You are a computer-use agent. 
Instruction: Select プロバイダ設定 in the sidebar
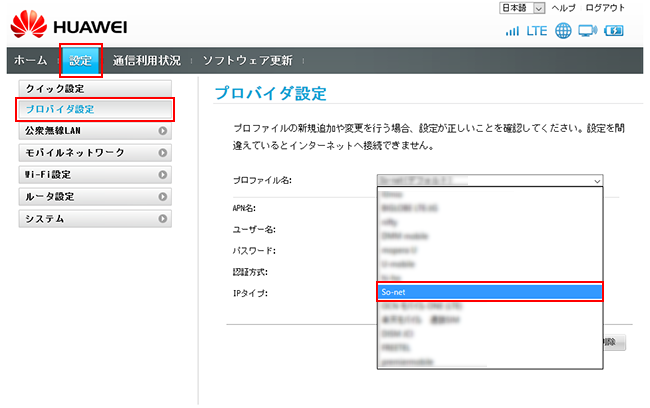click(95, 109)
